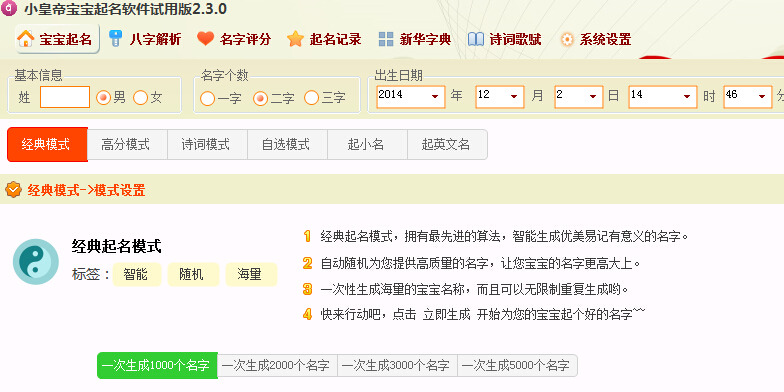Select 一次生成5000个名字 button

click(x=517, y=366)
